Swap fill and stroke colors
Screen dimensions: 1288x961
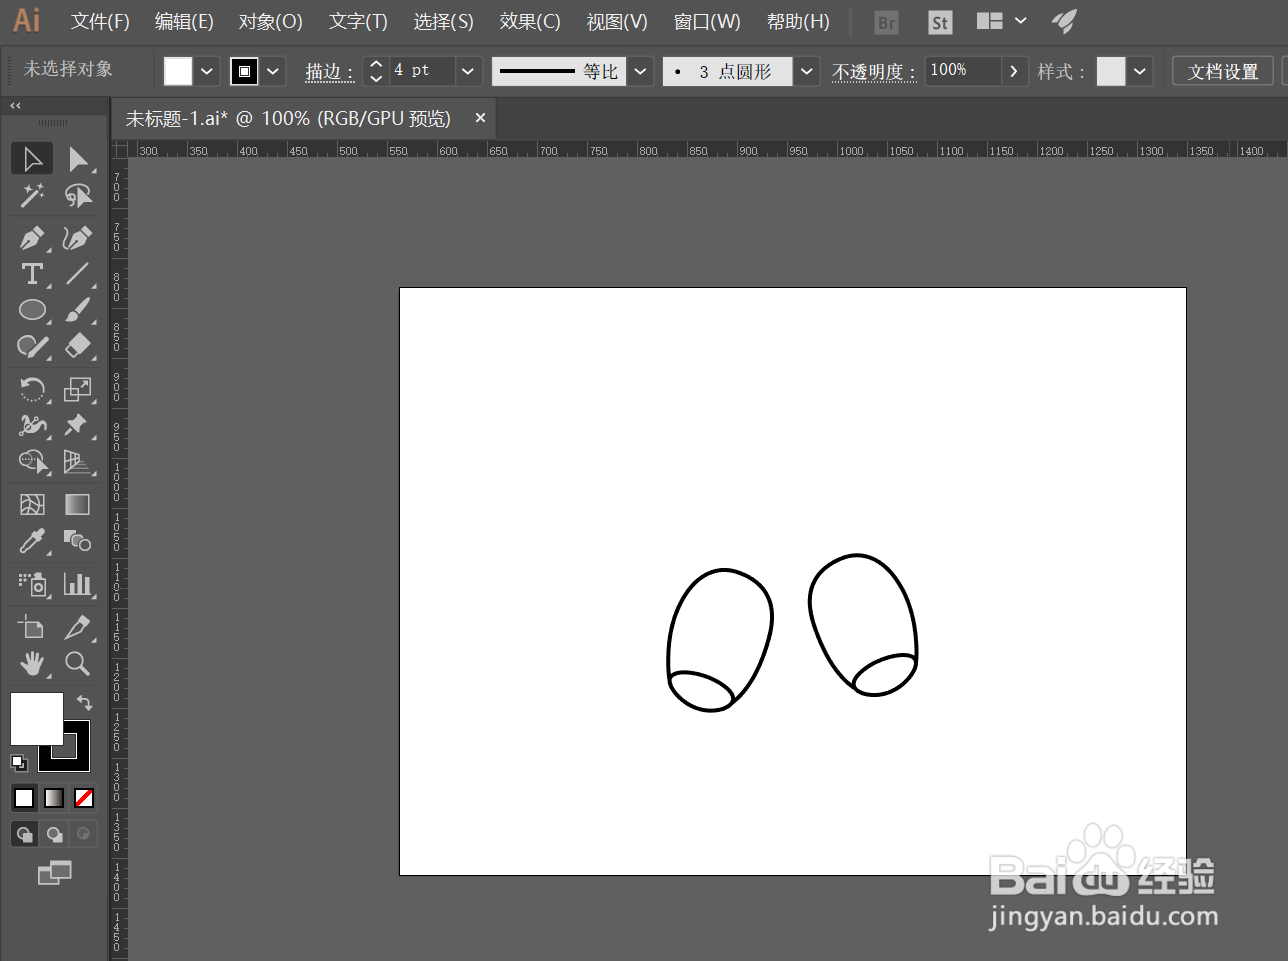tap(84, 702)
